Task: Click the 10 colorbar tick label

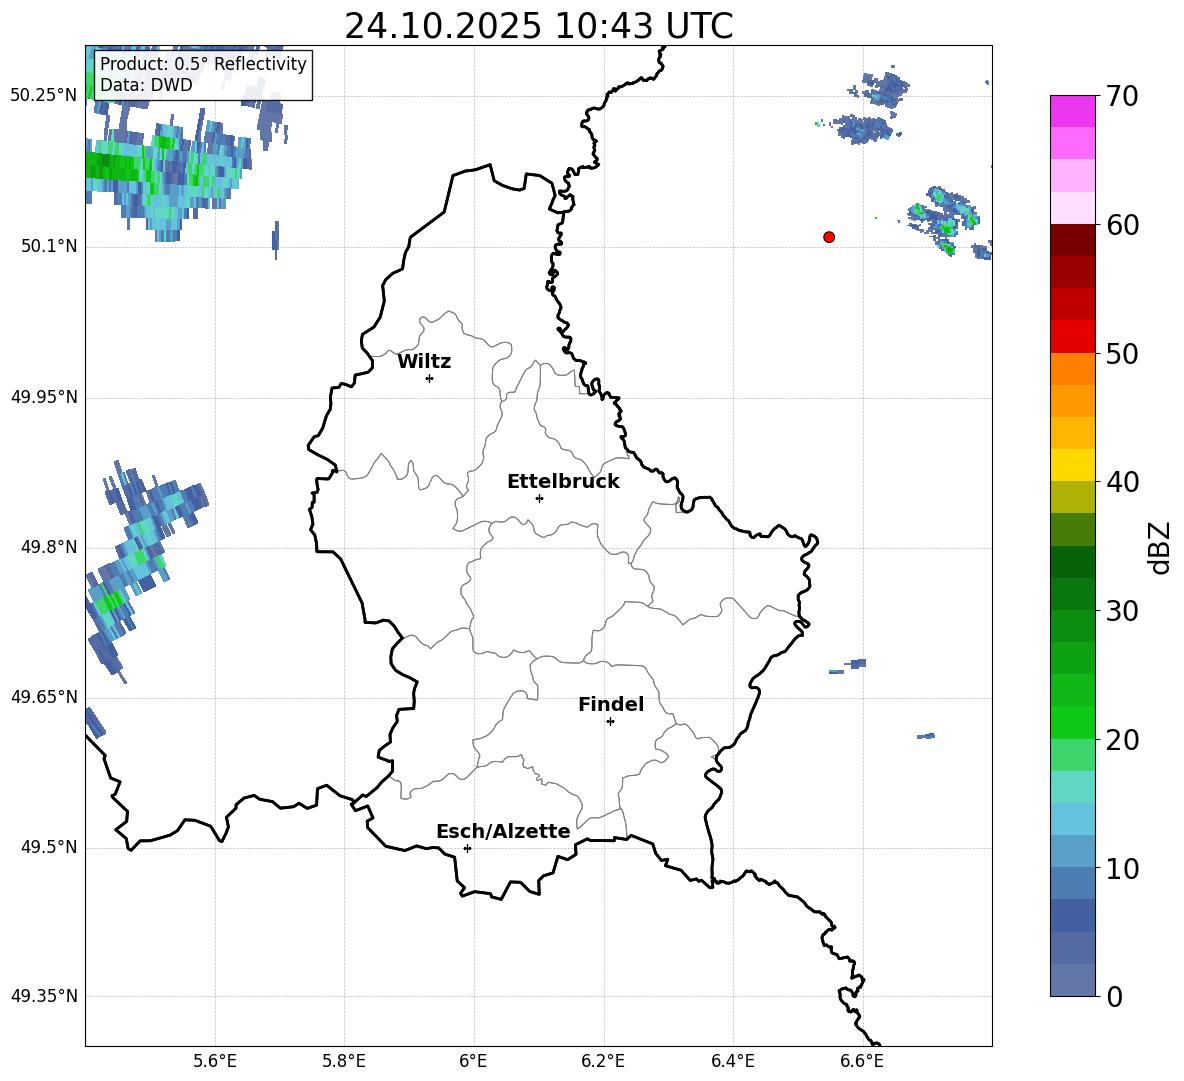Action: tap(1122, 869)
